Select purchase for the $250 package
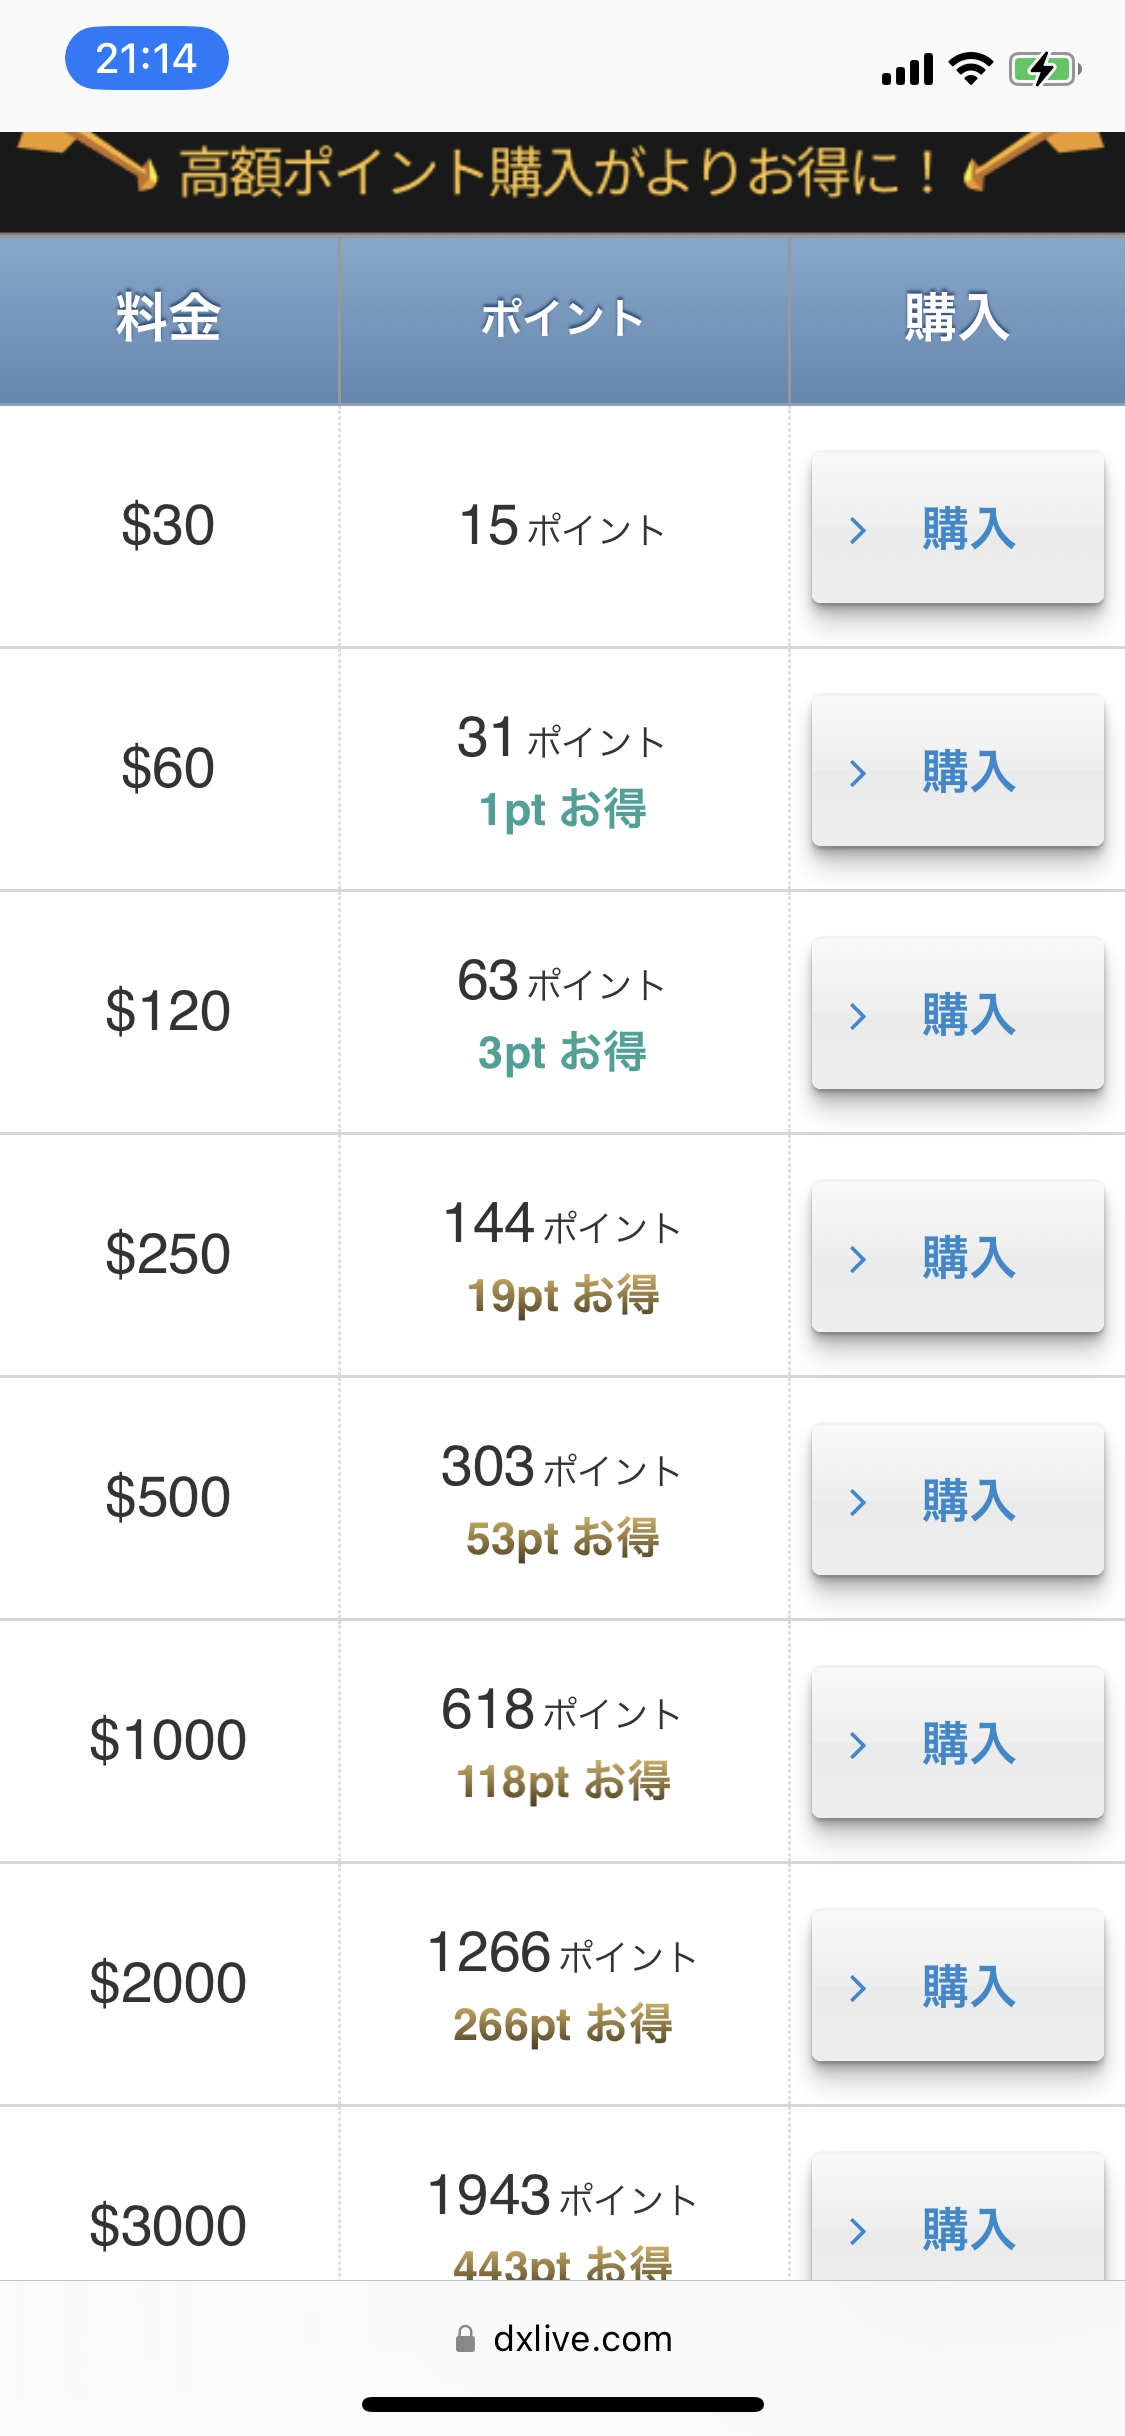The image size is (1125, 2436). [x=957, y=1257]
